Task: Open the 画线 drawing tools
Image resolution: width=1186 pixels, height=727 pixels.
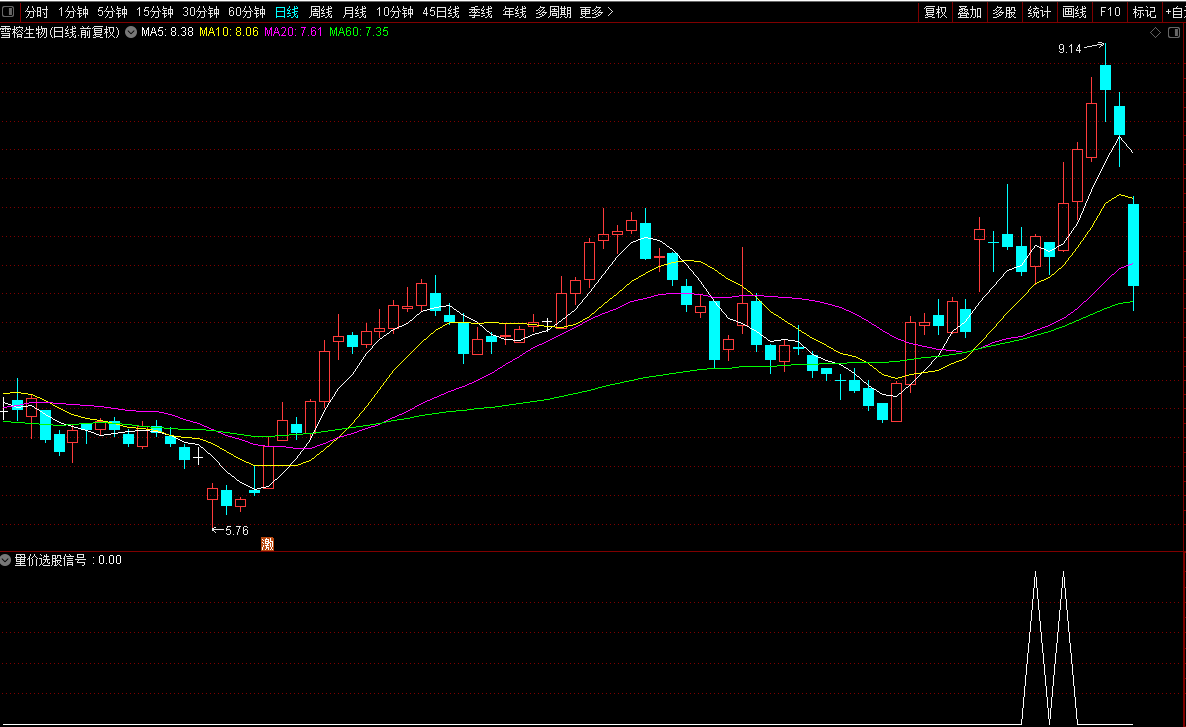Action: 1074,12
